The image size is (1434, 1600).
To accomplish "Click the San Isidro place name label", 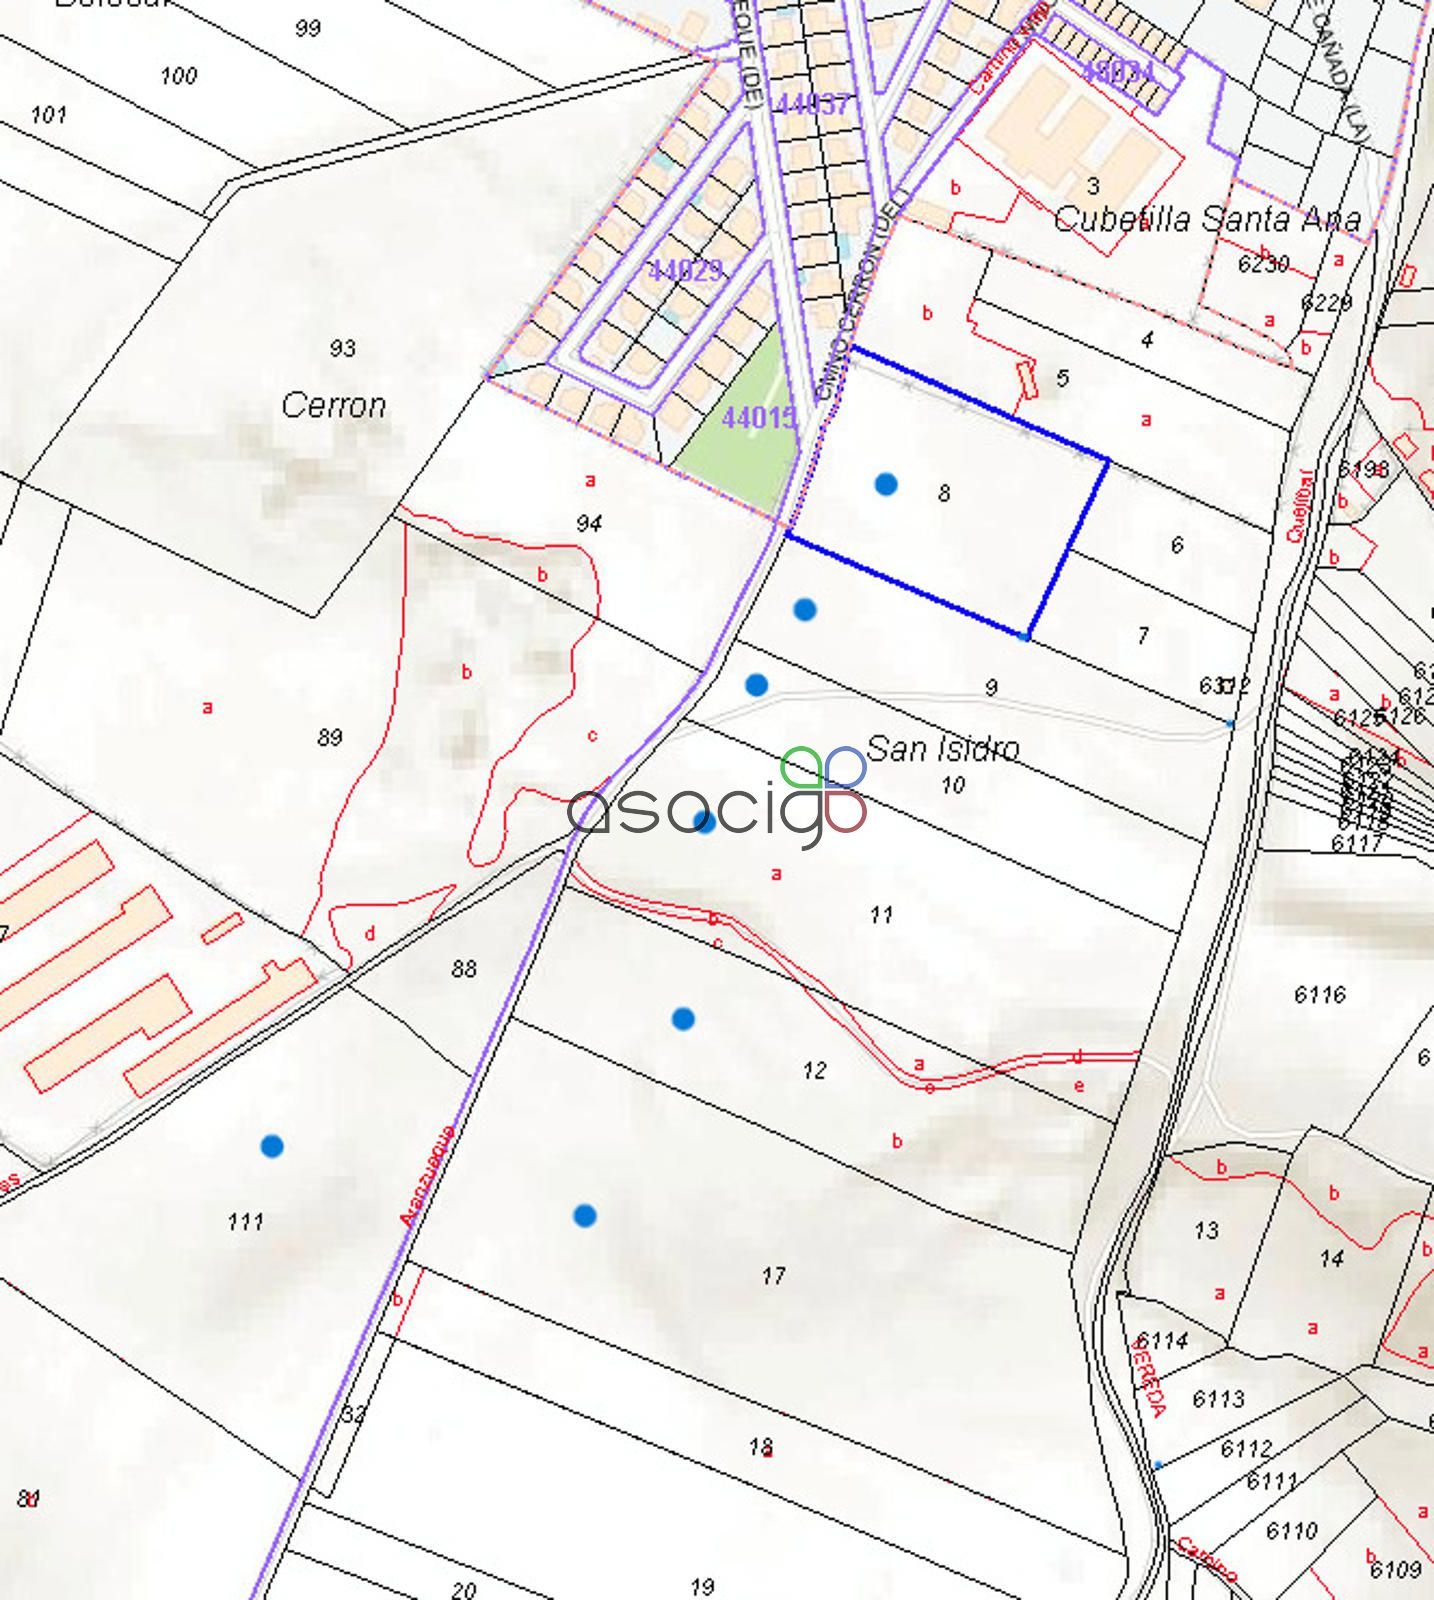I will [x=942, y=748].
